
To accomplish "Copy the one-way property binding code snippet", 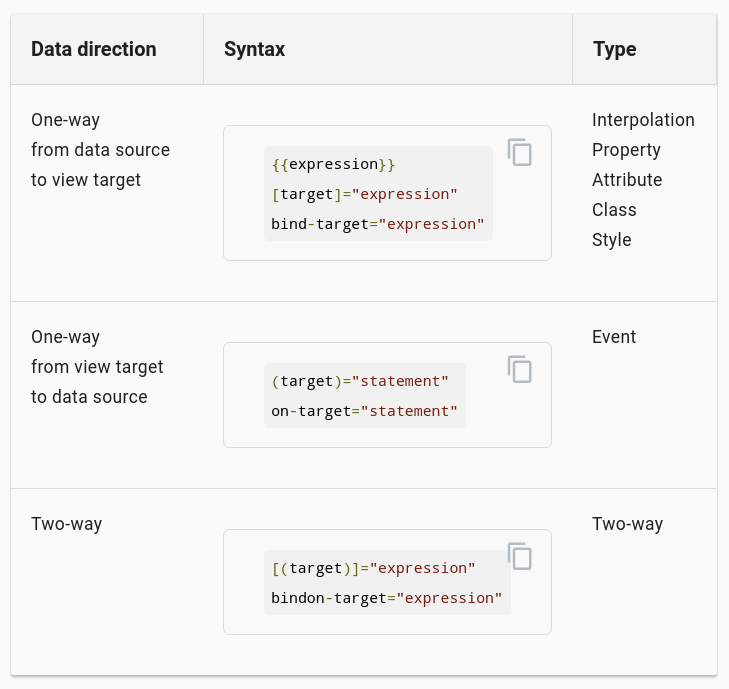I will click(x=519, y=152).
